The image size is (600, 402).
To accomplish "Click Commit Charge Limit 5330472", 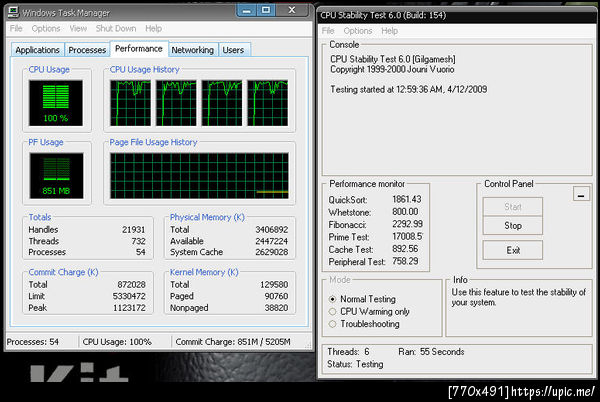I will coord(129,296).
